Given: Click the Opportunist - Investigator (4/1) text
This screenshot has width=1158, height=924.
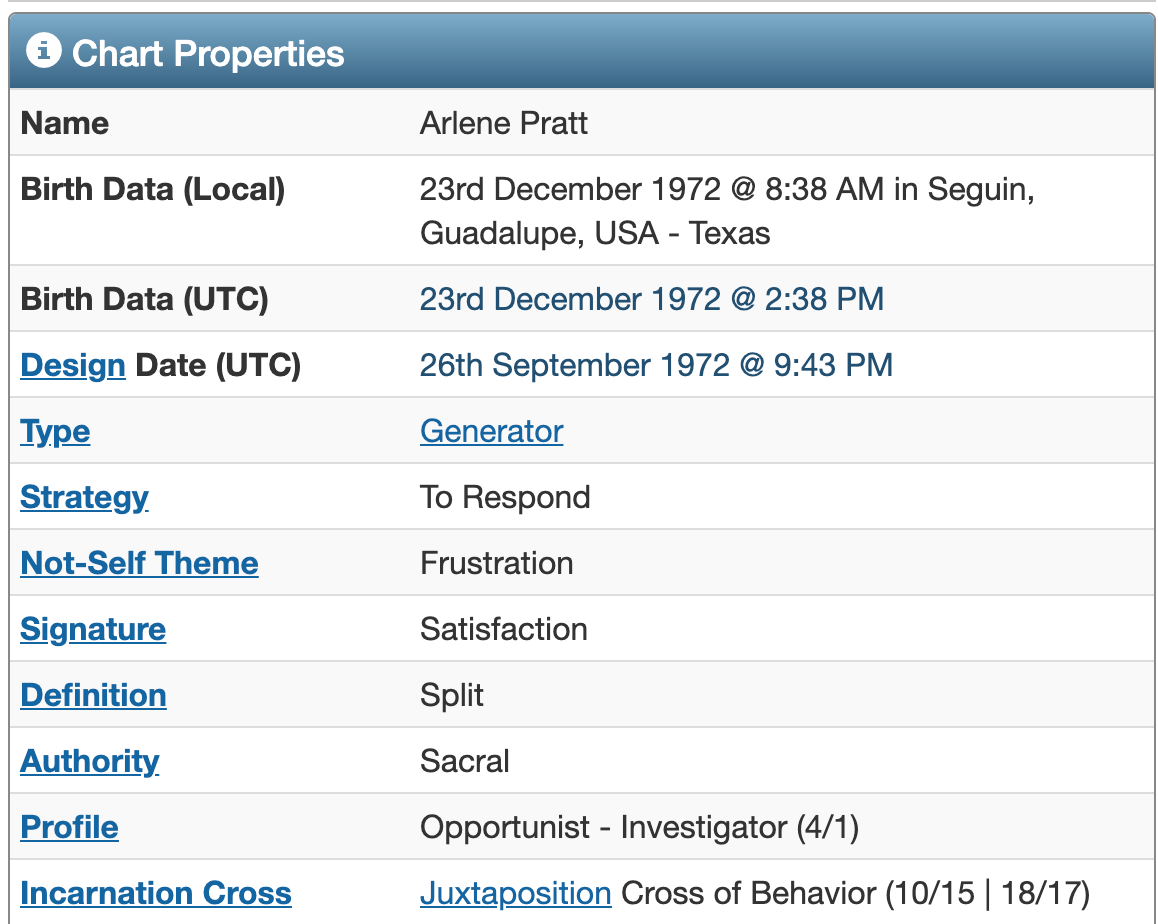Looking at the screenshot, I should click(x=640, y=827).
